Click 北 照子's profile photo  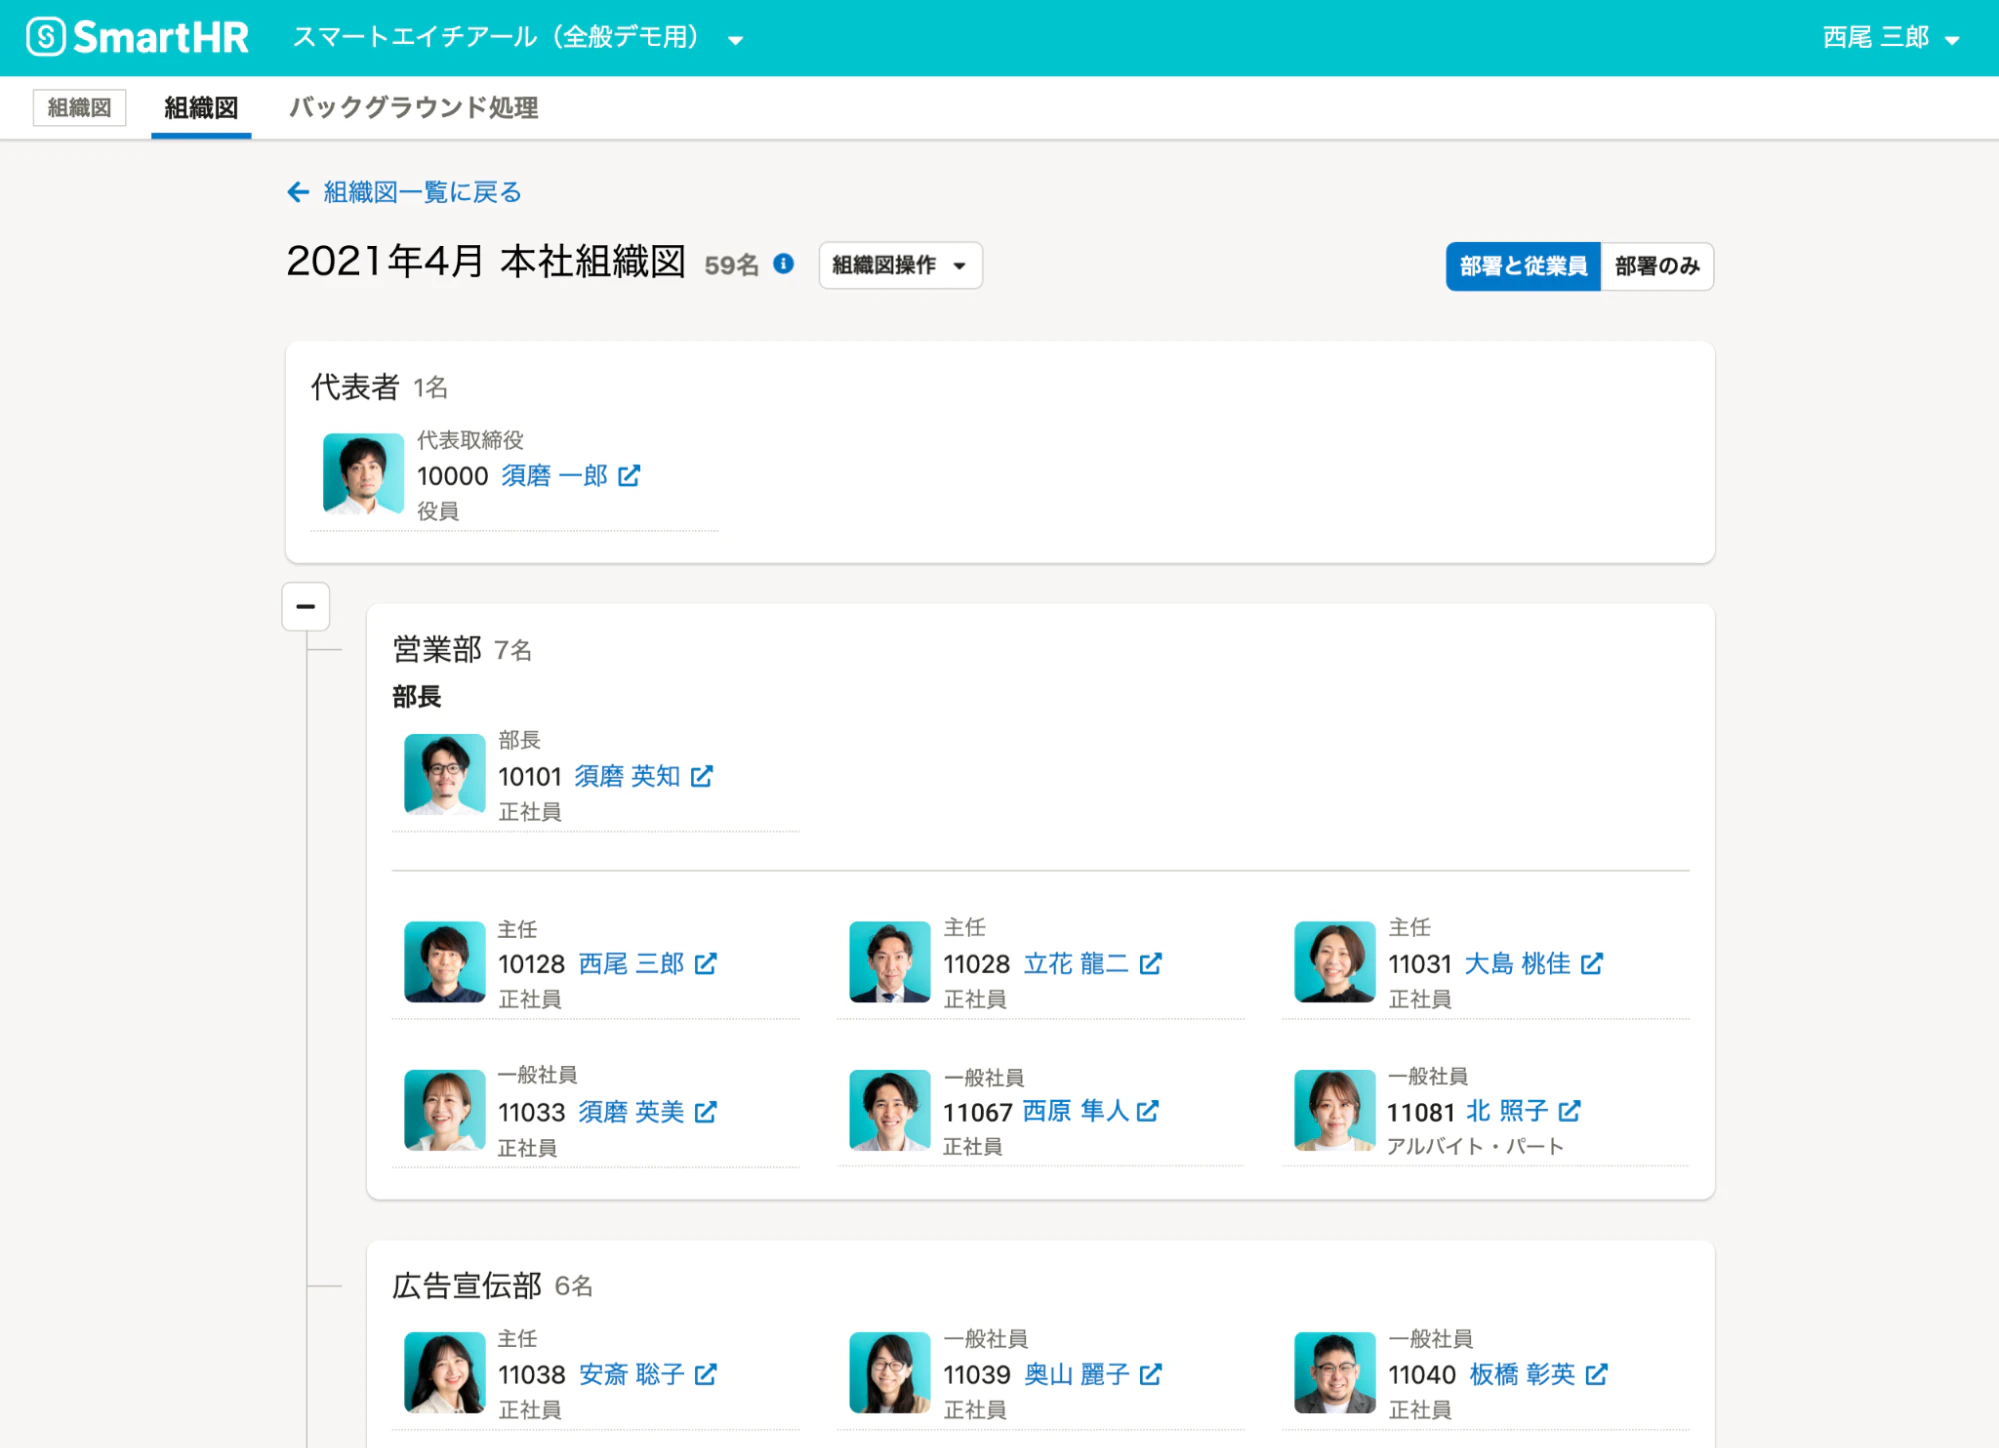pos(1335,1110)
